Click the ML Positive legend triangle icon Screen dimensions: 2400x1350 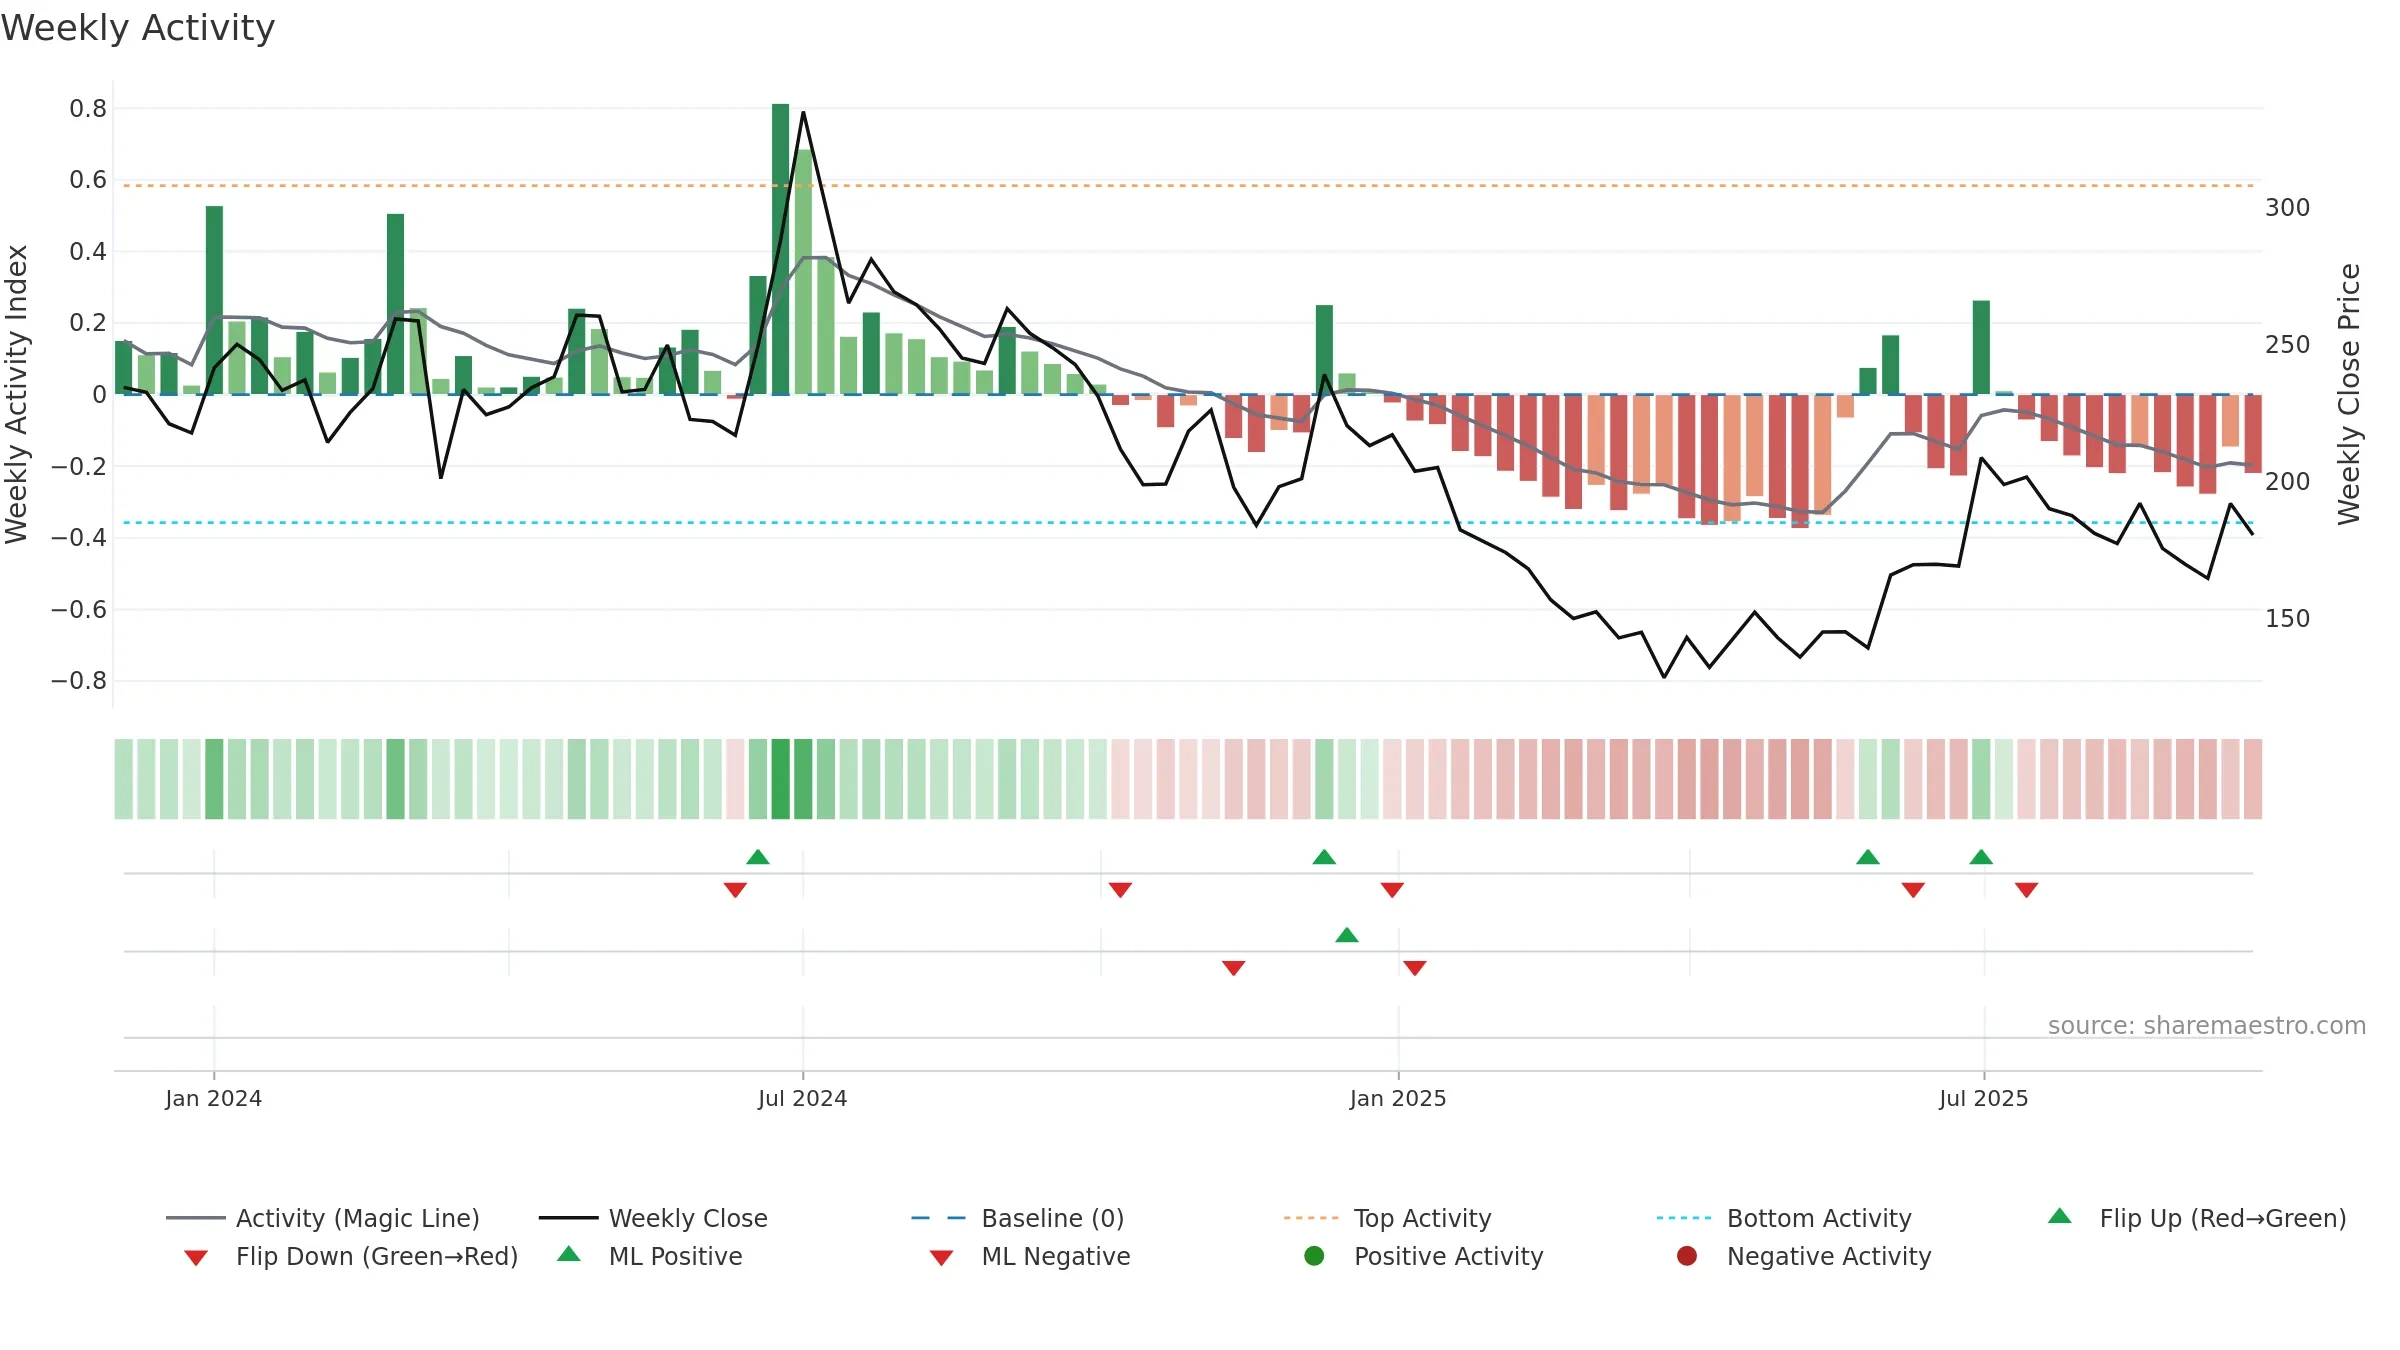(569, 1254)
